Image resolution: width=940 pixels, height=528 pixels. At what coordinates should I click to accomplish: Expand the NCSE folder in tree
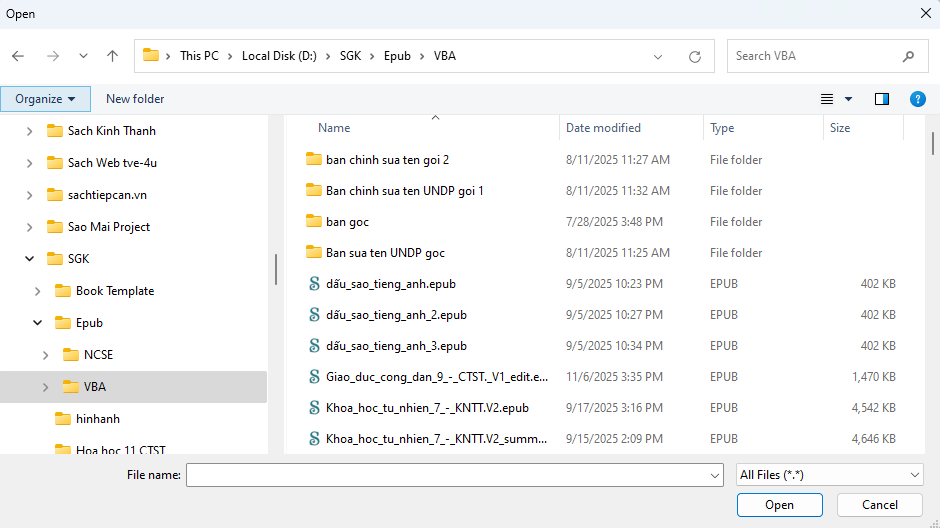click(x=45, y=355)
